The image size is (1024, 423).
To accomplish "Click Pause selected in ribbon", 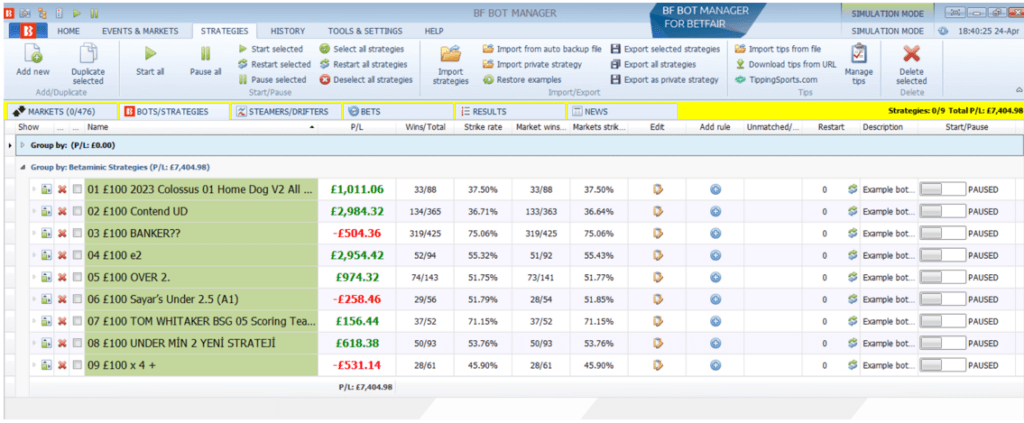I will tap(272, 80).
